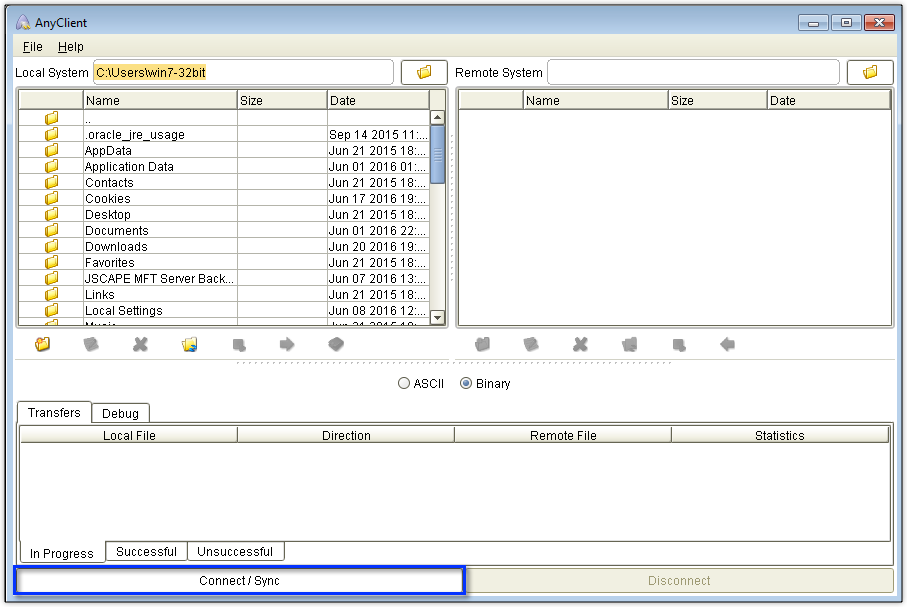Select the Application Data folder name
This screenshot has width=907, height=607.
coord(129,166)
